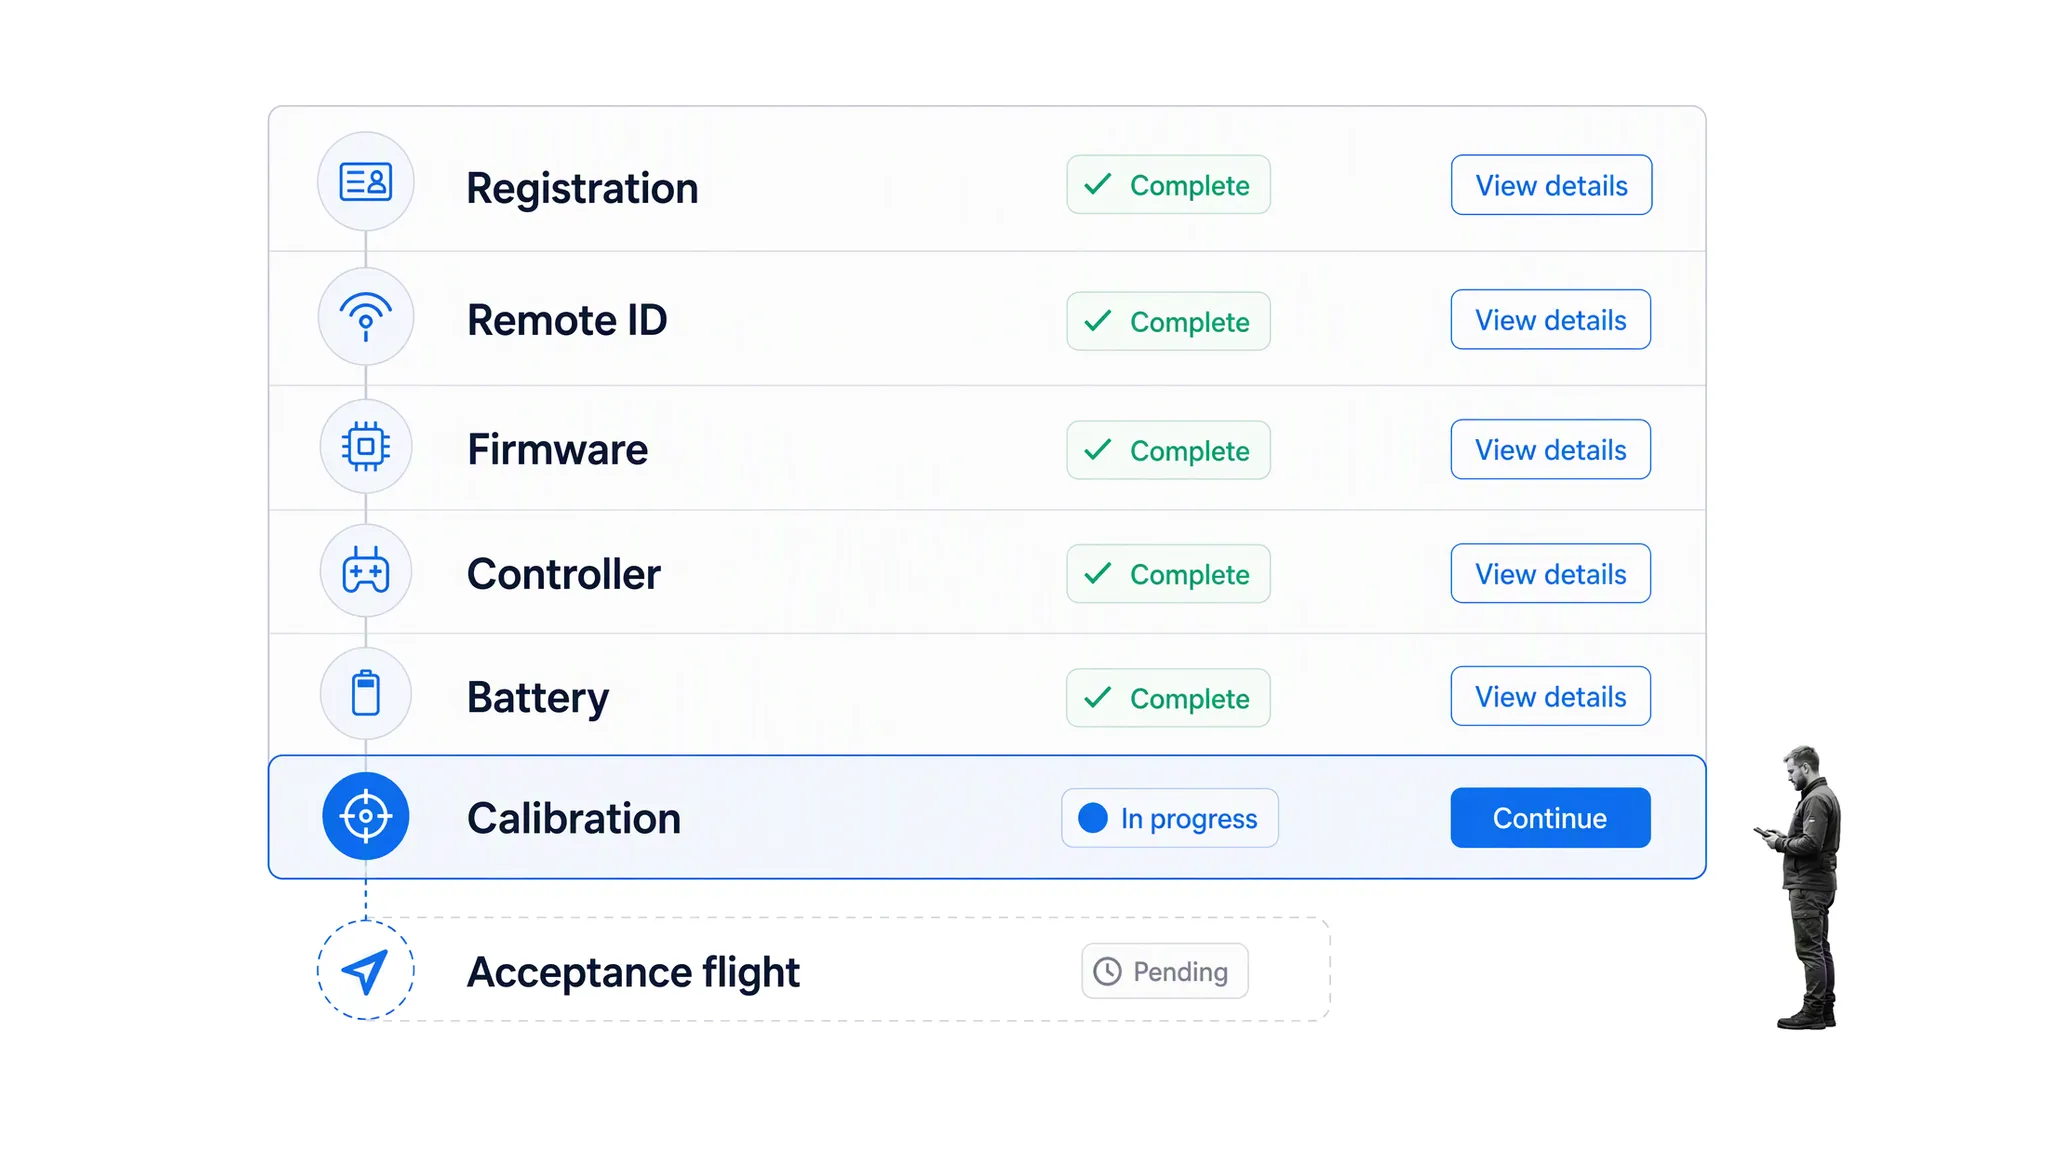Click the Calibration row title
This screenshot has width=2048, height=1152.
[574, 818]
